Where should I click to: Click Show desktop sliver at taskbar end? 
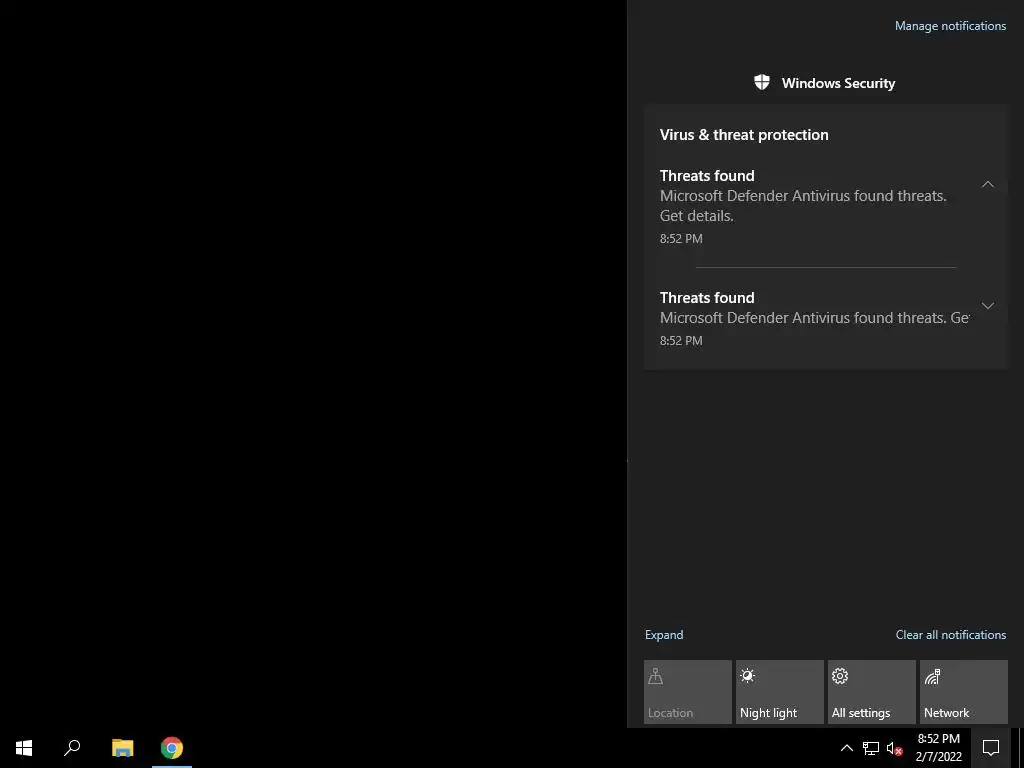1020,748
